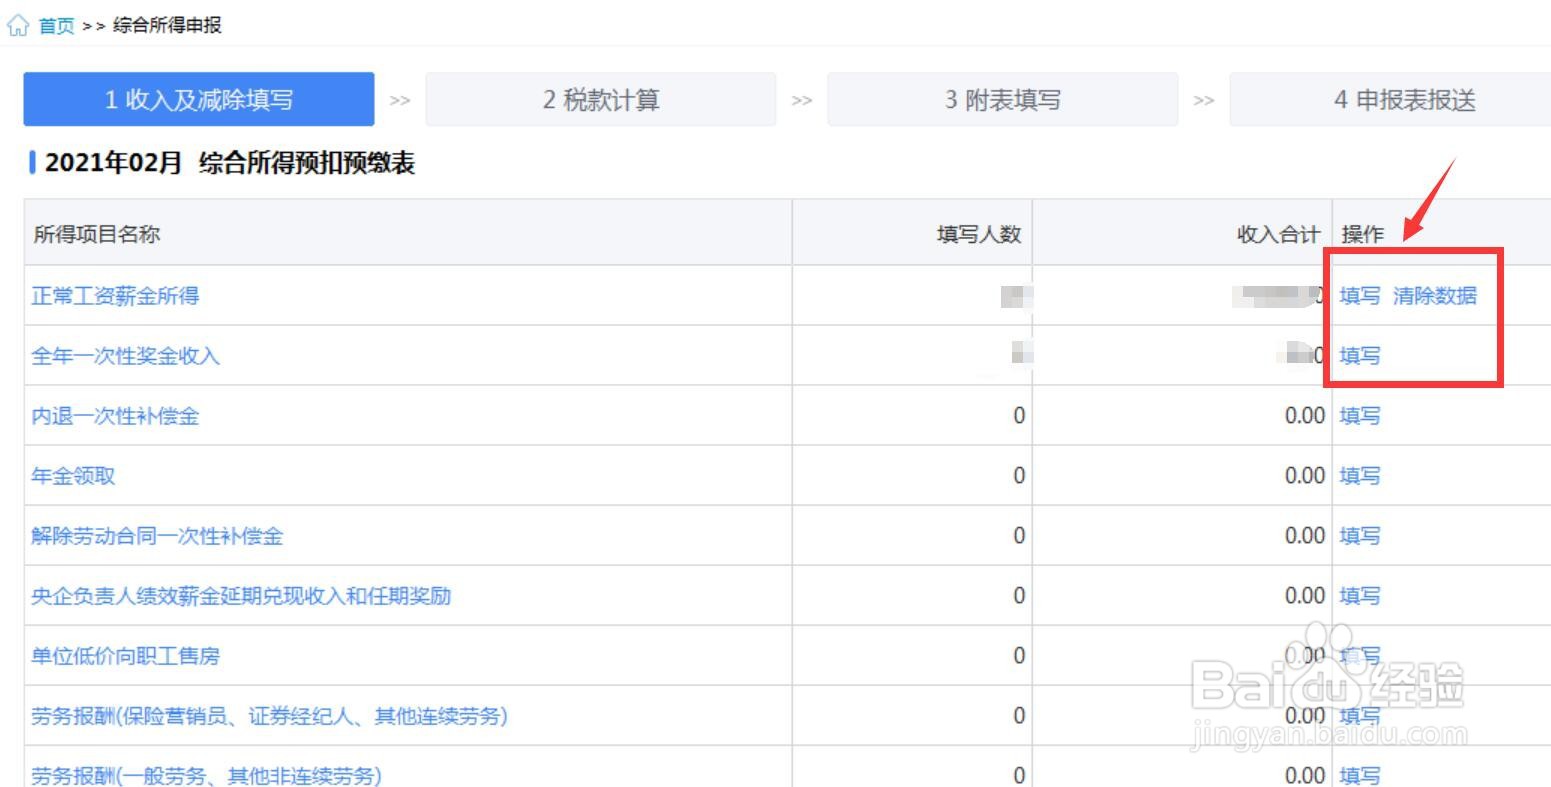Click 填写 for 全年一次性奖金收入 row
The height and width of the screenshot is (787, 1551).
tap(1360, 355)
